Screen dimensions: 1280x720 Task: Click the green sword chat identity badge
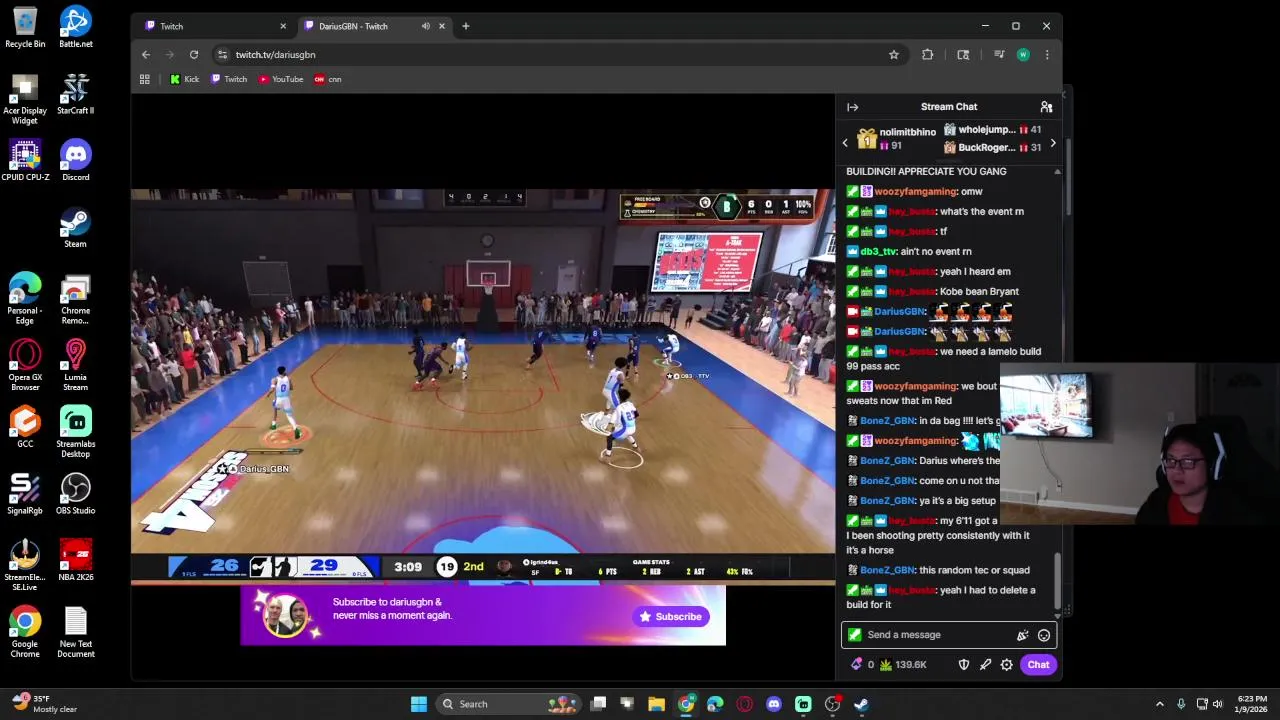click(854, 635)
